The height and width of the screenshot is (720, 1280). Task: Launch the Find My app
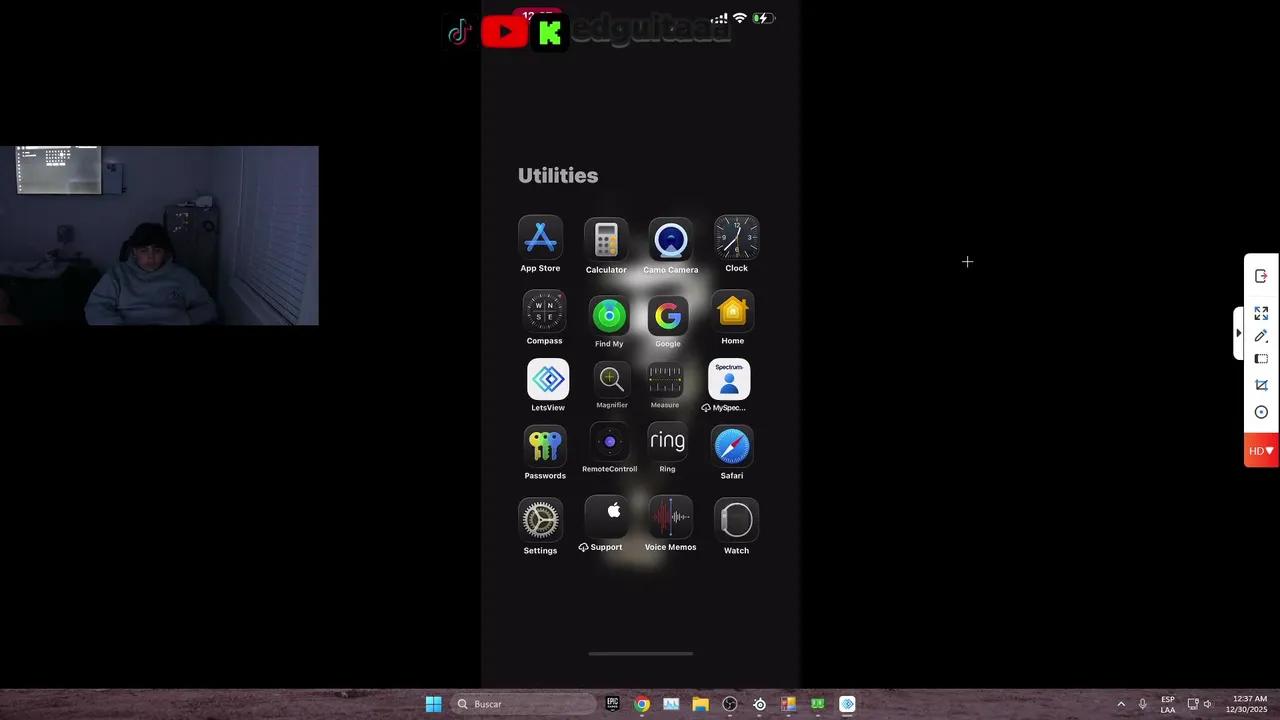(x=608, y=316)
